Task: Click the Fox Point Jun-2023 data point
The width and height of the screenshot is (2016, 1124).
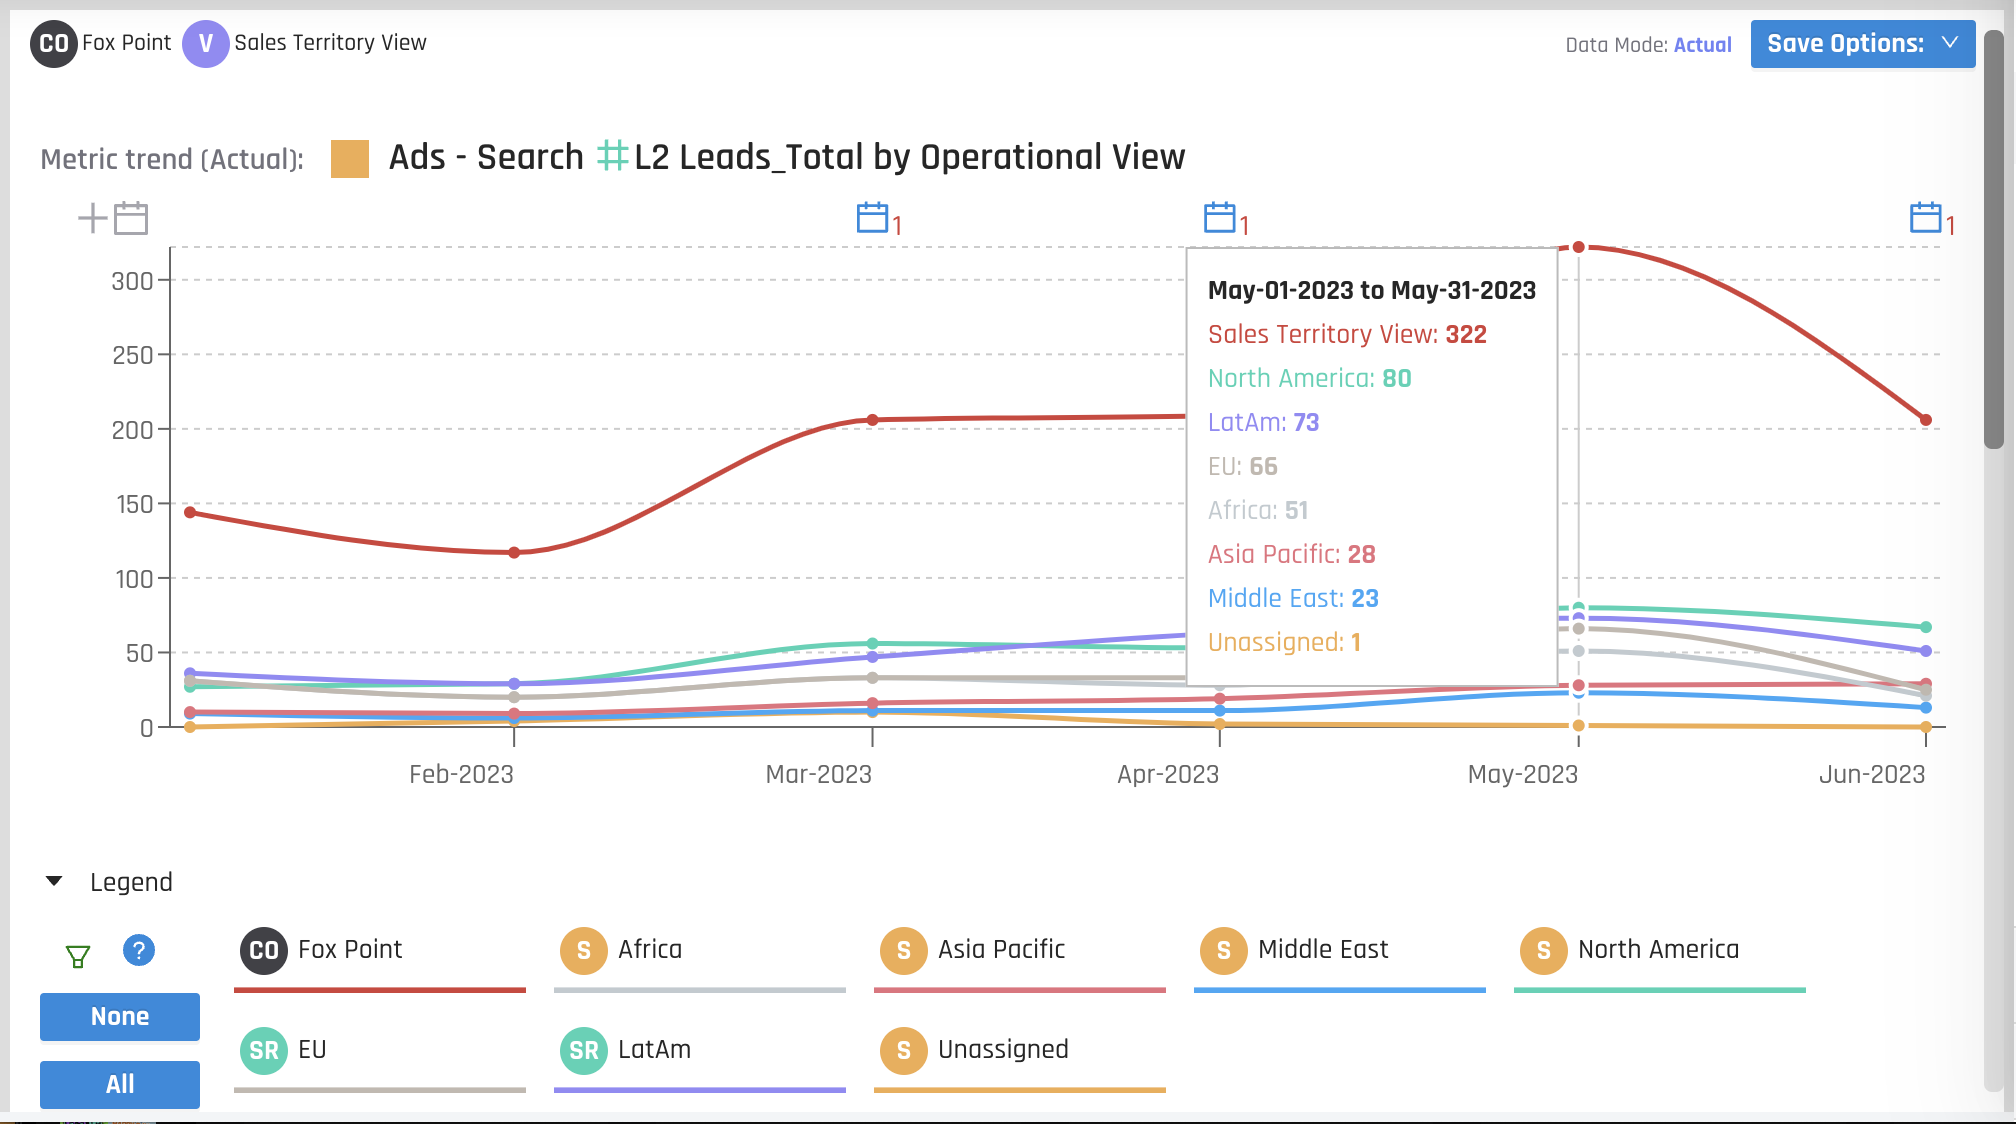Action: (x=1926, y=420)
